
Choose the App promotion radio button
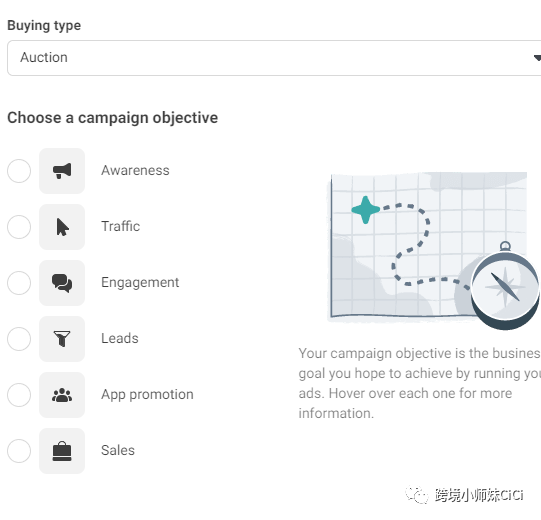point(19,395)
